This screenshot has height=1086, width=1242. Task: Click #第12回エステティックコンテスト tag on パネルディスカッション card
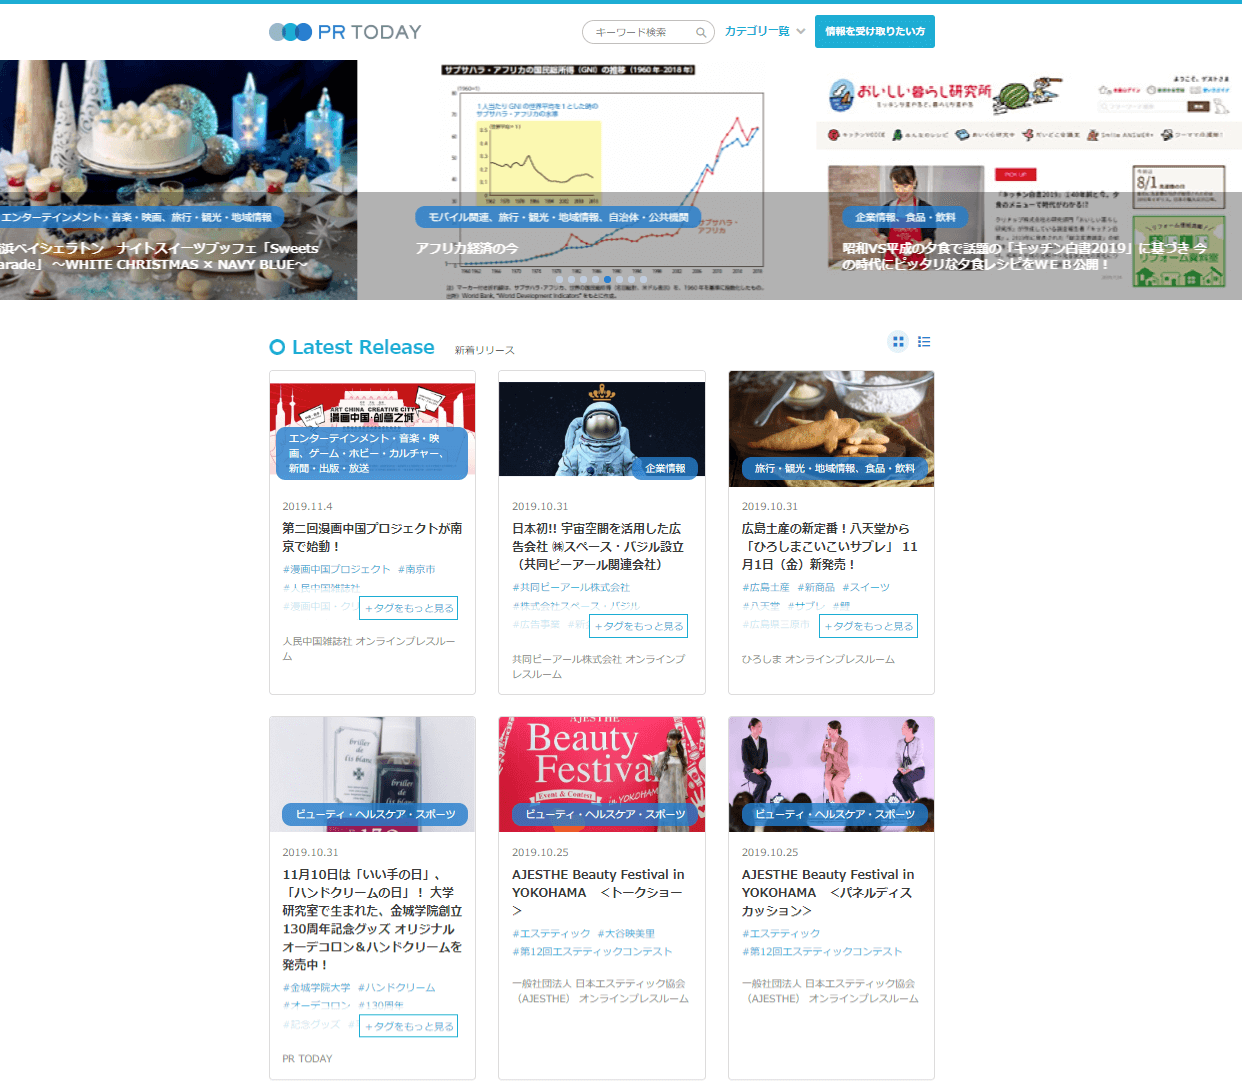822,951
